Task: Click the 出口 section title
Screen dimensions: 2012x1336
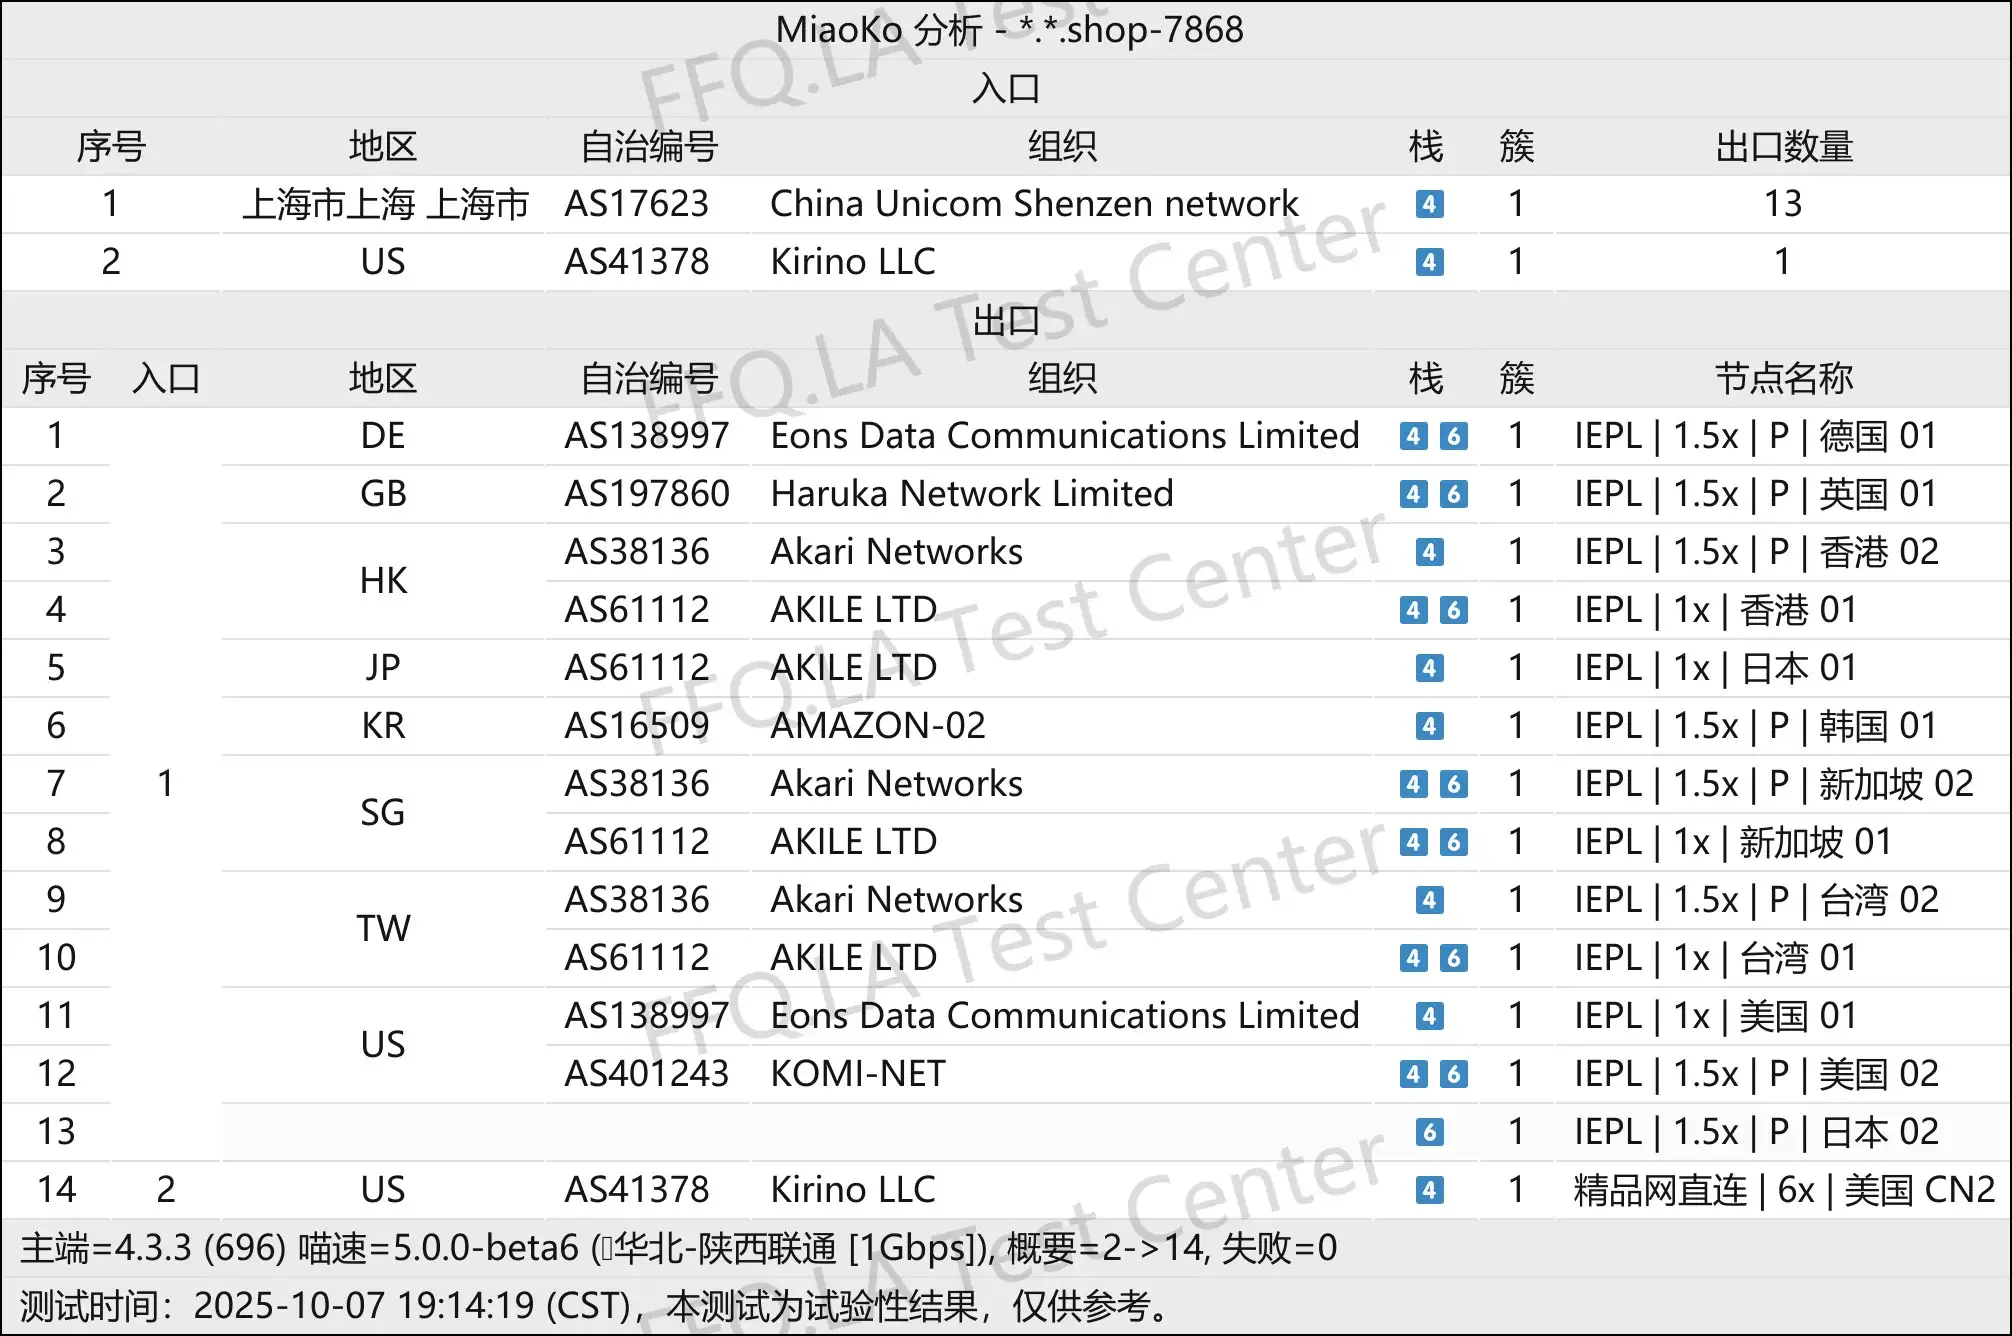Action: pyautogui.click(x=1006, y=321)
